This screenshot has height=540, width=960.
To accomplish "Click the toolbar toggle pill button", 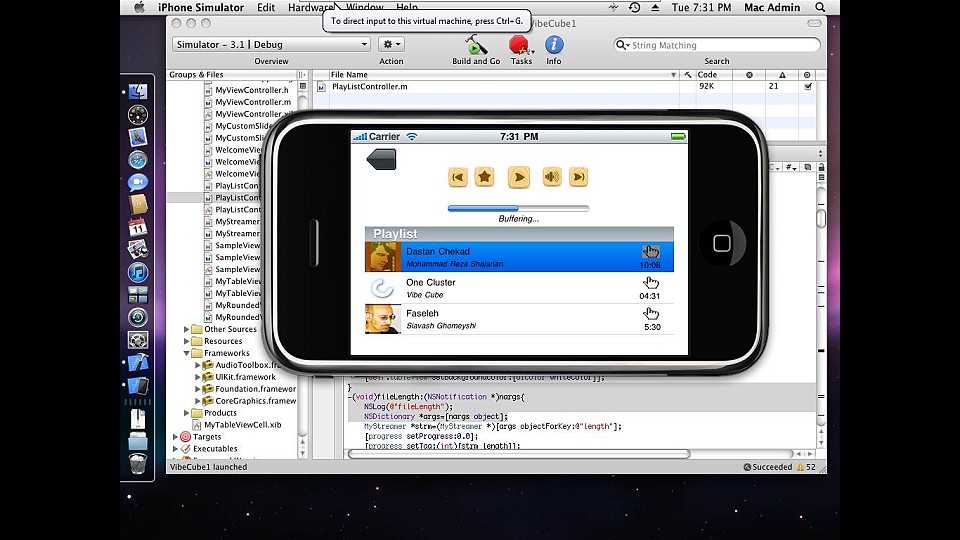I will click(x=814, y=23).
